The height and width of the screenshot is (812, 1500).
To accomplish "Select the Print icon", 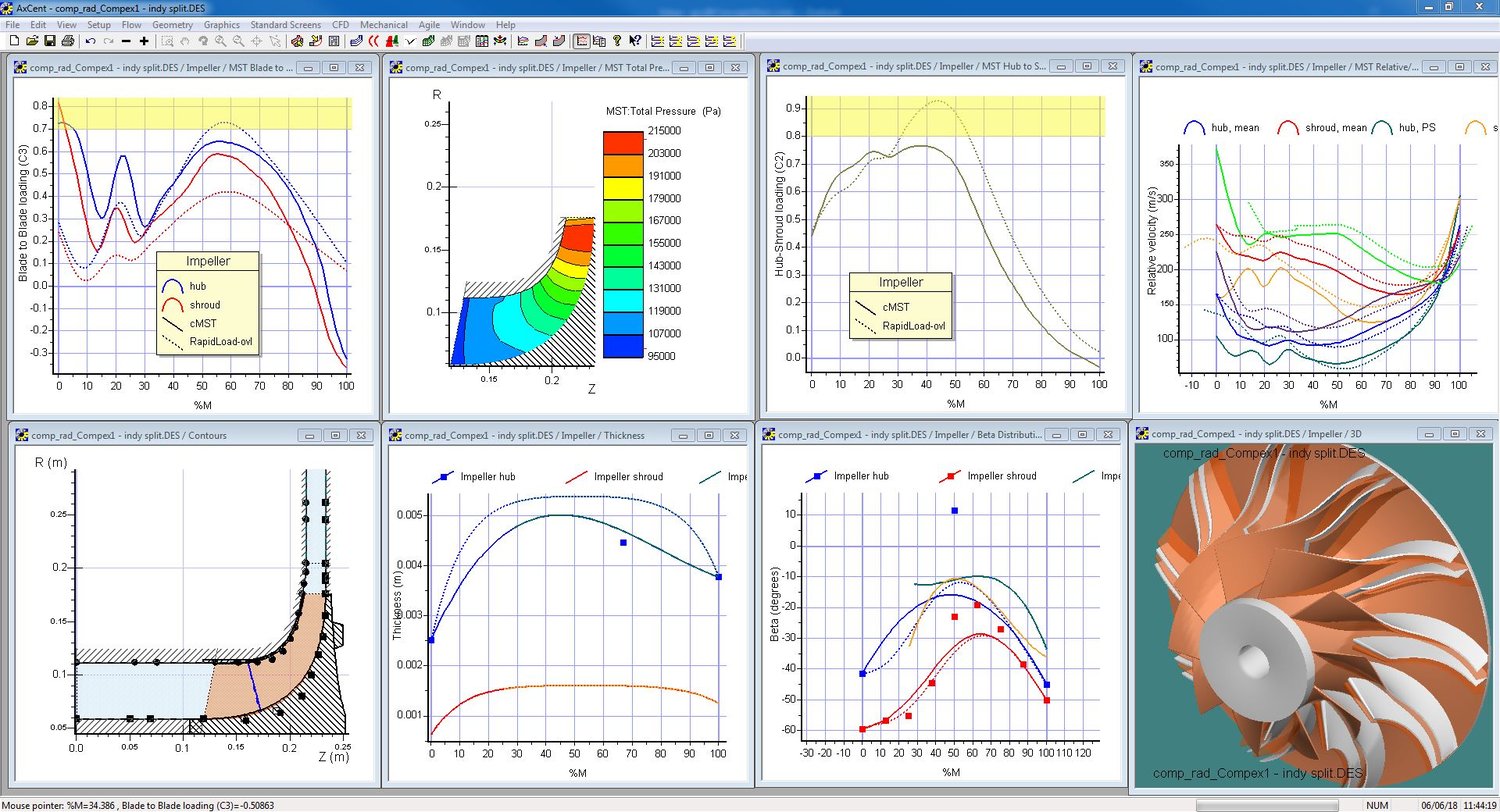I will tap(67, 41).
